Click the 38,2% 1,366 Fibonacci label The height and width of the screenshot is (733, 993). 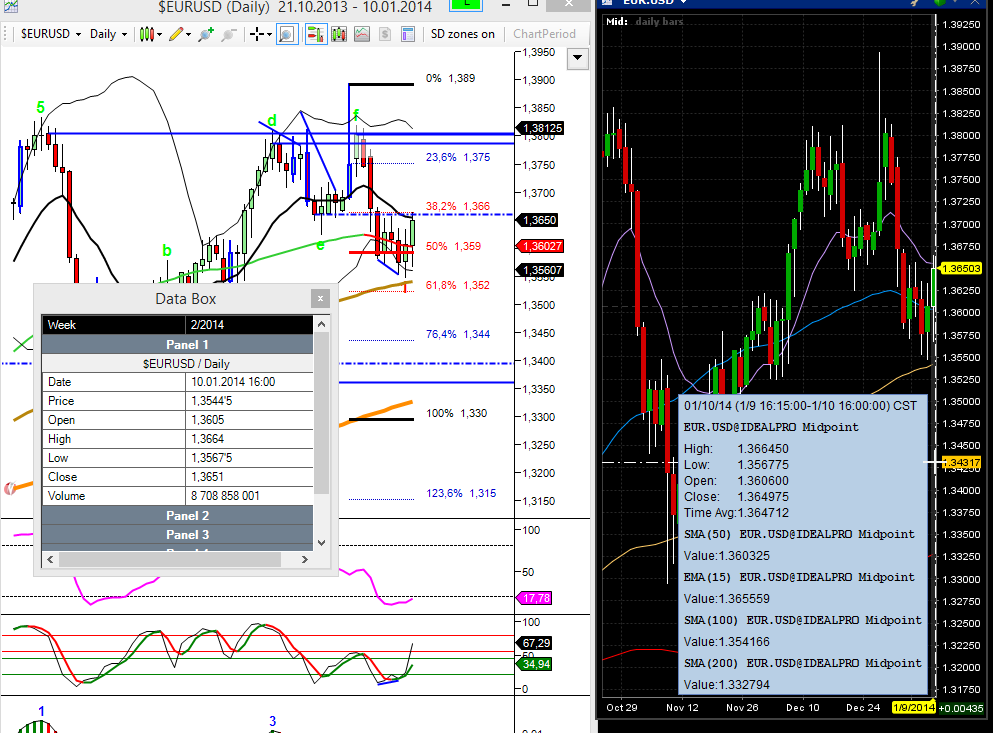pyautogui.click(x=458, y=206)
